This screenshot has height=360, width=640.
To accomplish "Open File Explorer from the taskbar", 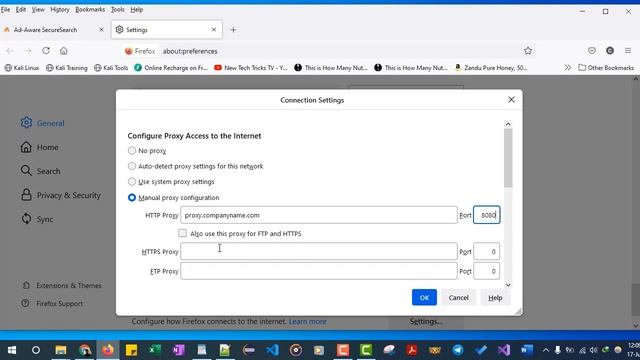I will tap(61, 350).
